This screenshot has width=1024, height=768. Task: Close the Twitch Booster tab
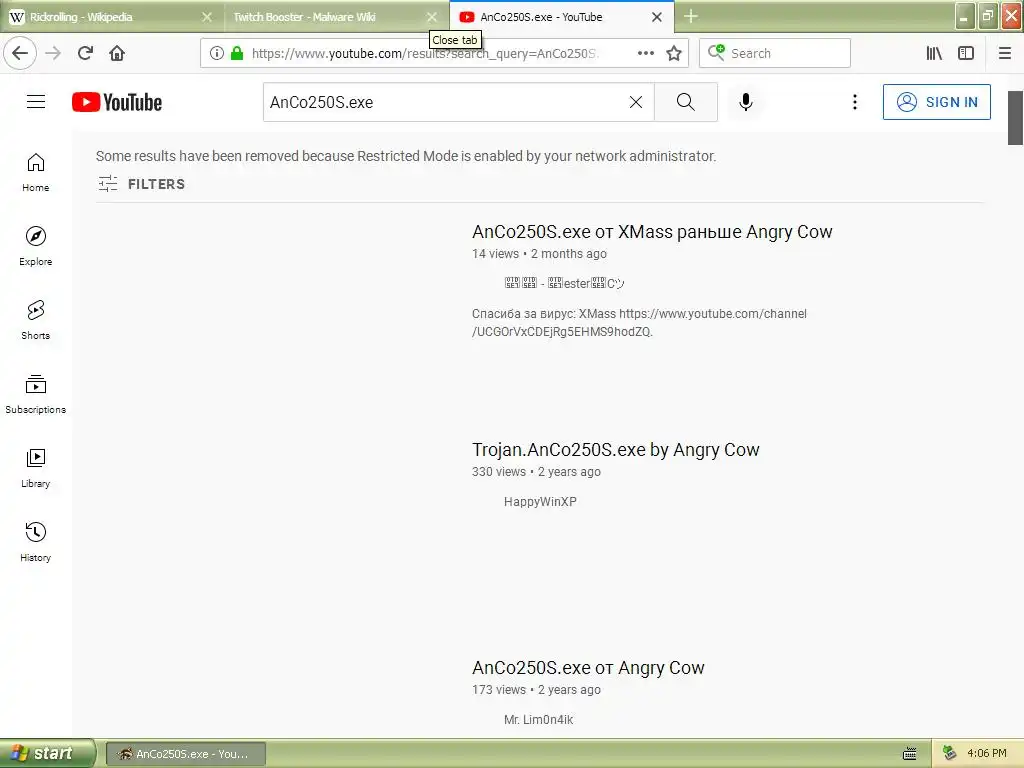(x=432, y=17)
